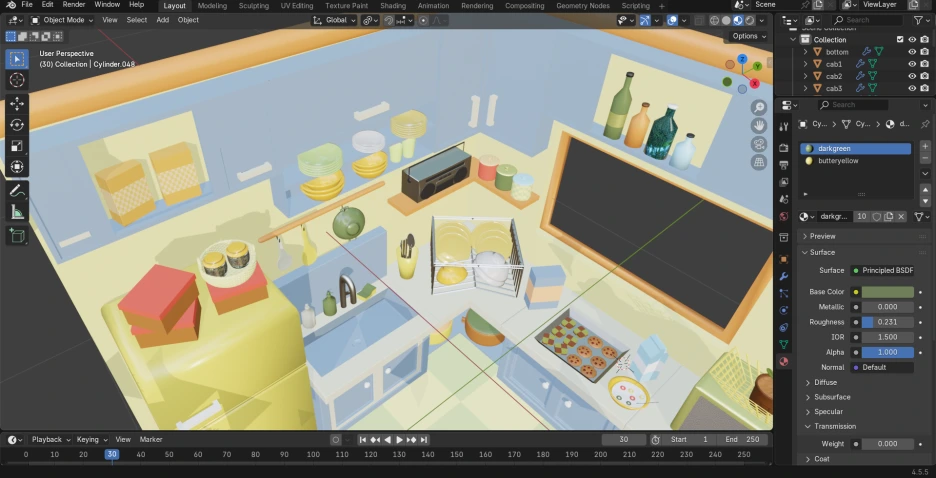Viewport: 936px width, 478px height.
Task: Open the timeline Marker menu
Action: pos(150,439)
